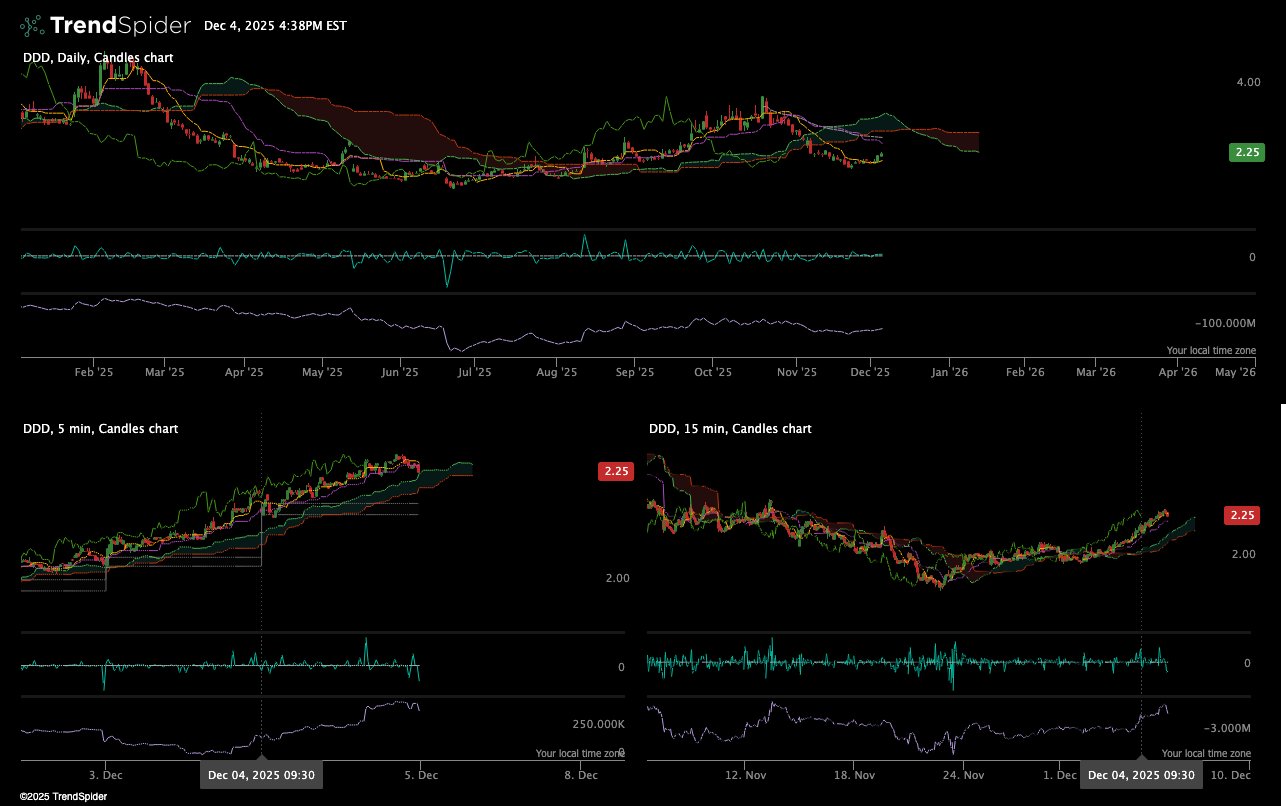
Task: Click the Feb '26 date label
Action: [1025, 372]
